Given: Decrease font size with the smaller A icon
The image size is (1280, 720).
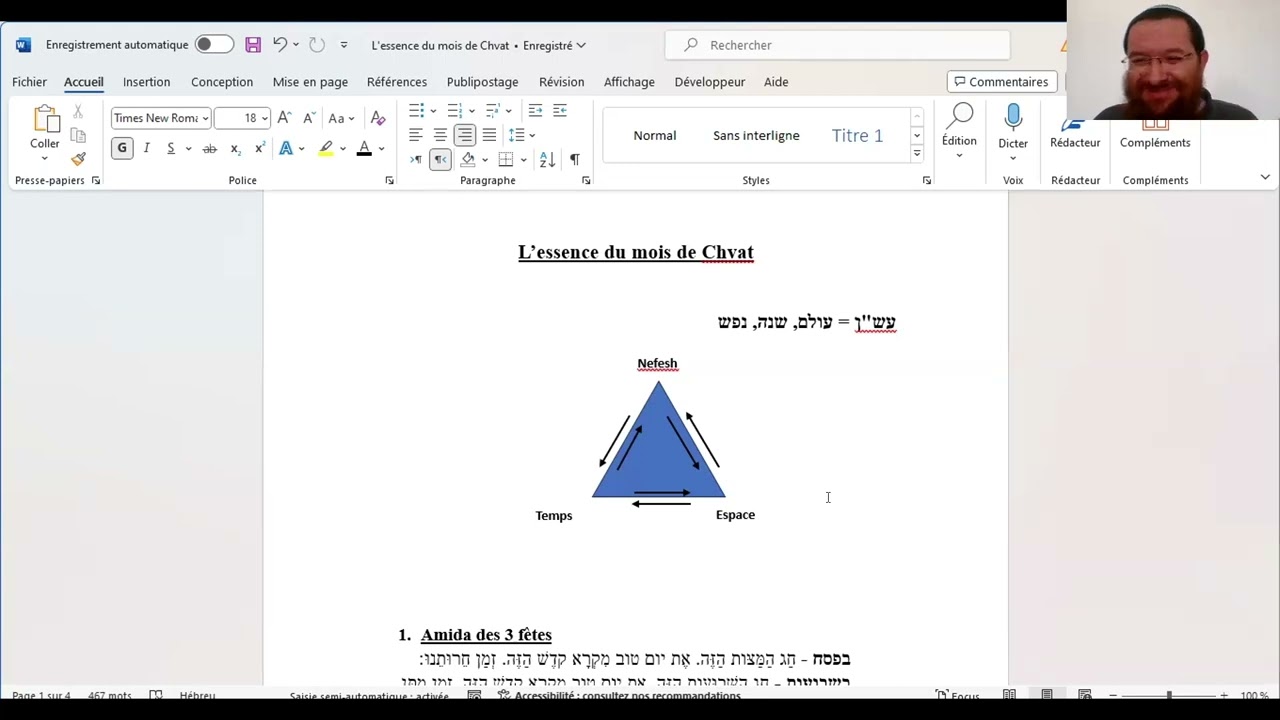Looking at the screenshot, I should [x=309, y=118].
